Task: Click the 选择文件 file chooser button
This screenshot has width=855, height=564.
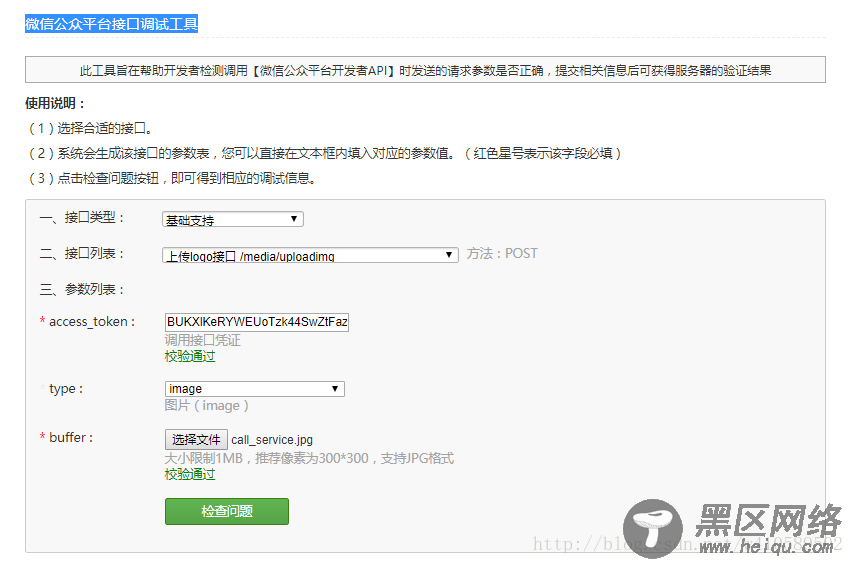Action: pos(196,440)
